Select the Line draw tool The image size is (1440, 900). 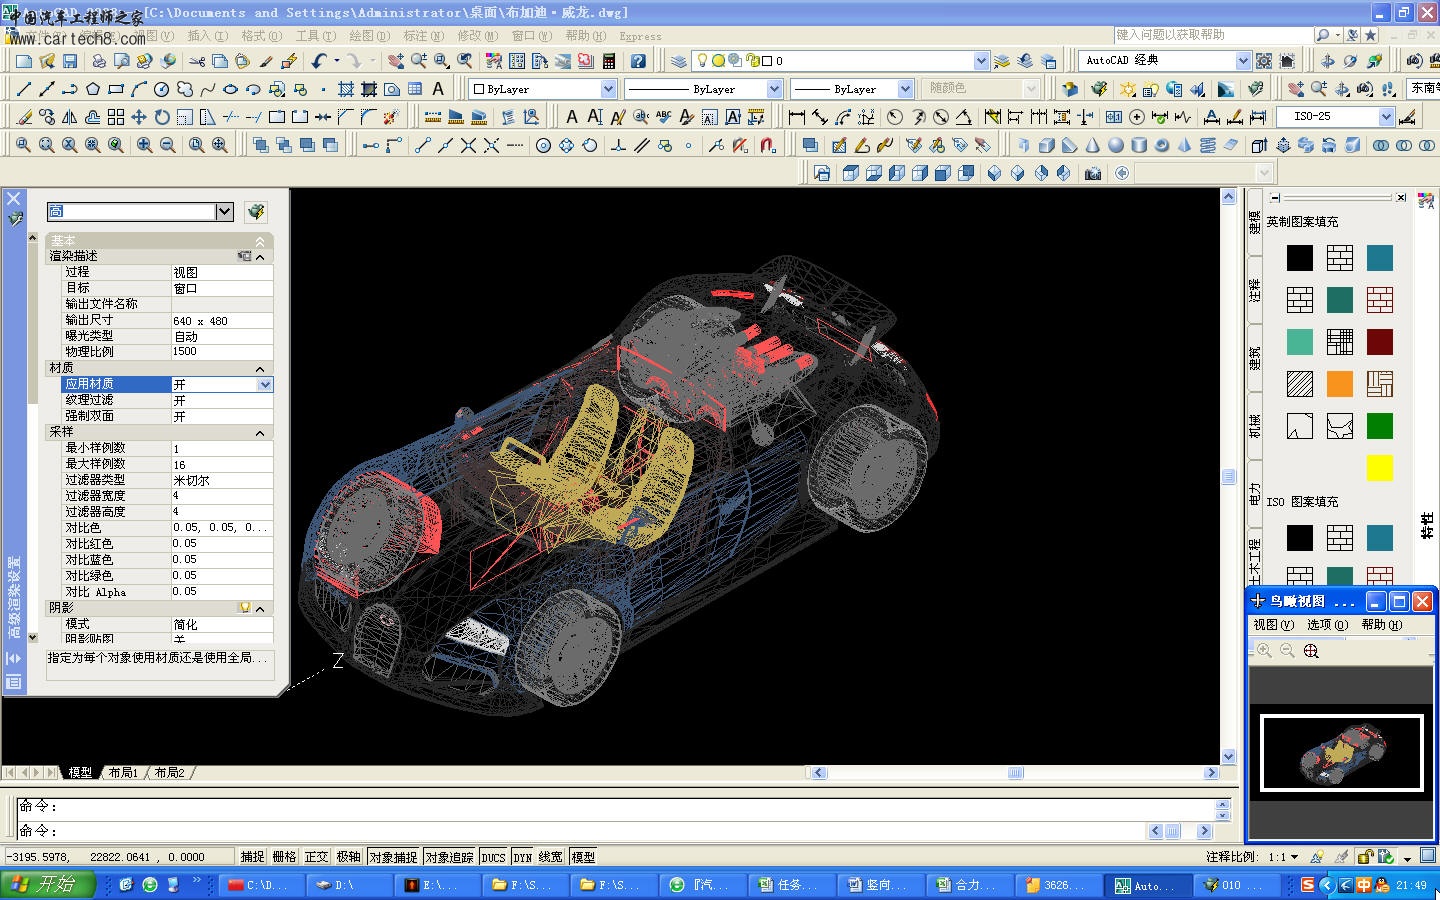(24, 89)
